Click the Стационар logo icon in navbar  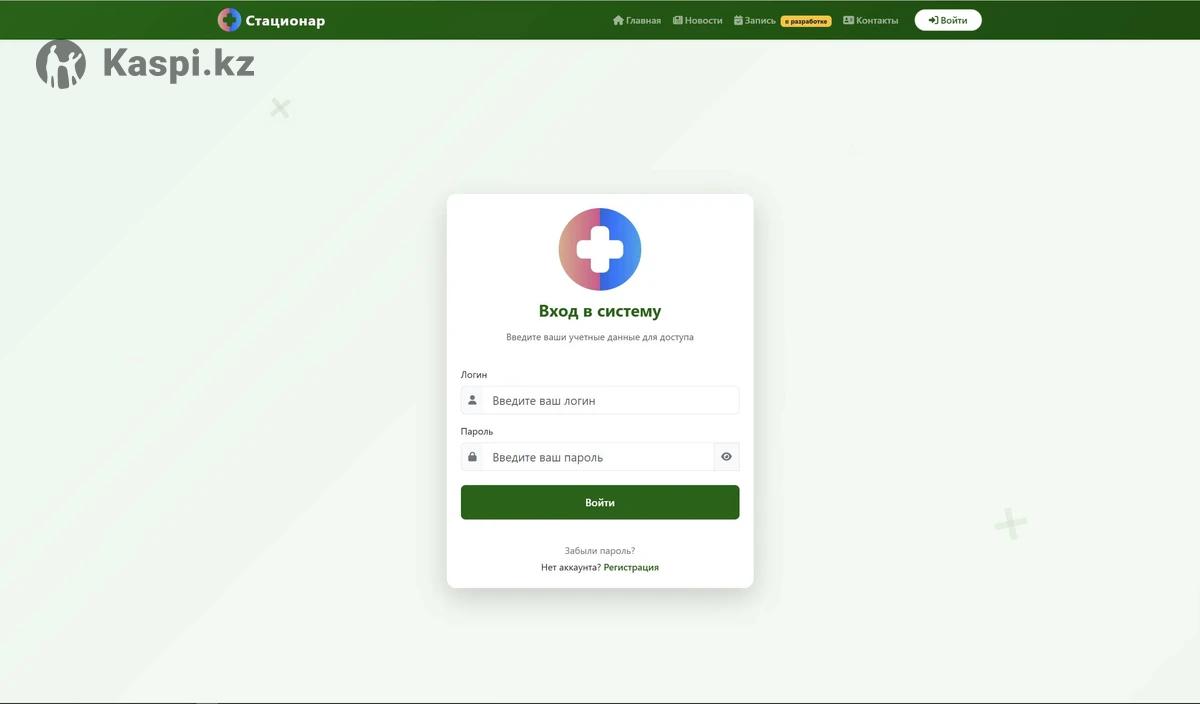tap(229, 20)
